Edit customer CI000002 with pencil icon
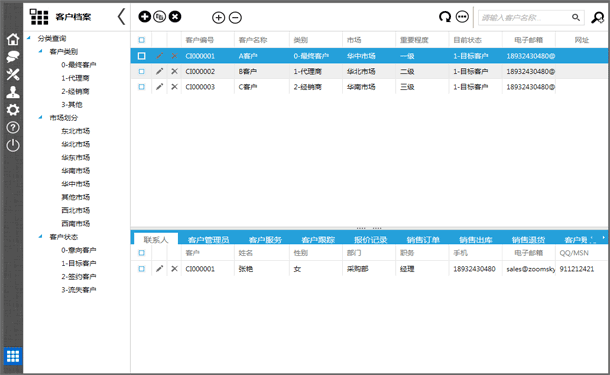 [160, 71]
